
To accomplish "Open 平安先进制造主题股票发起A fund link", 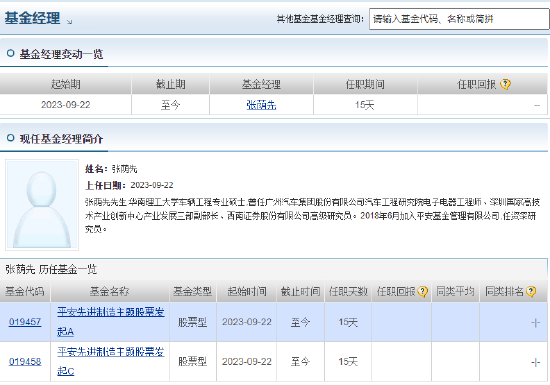I will pos(110,322).
